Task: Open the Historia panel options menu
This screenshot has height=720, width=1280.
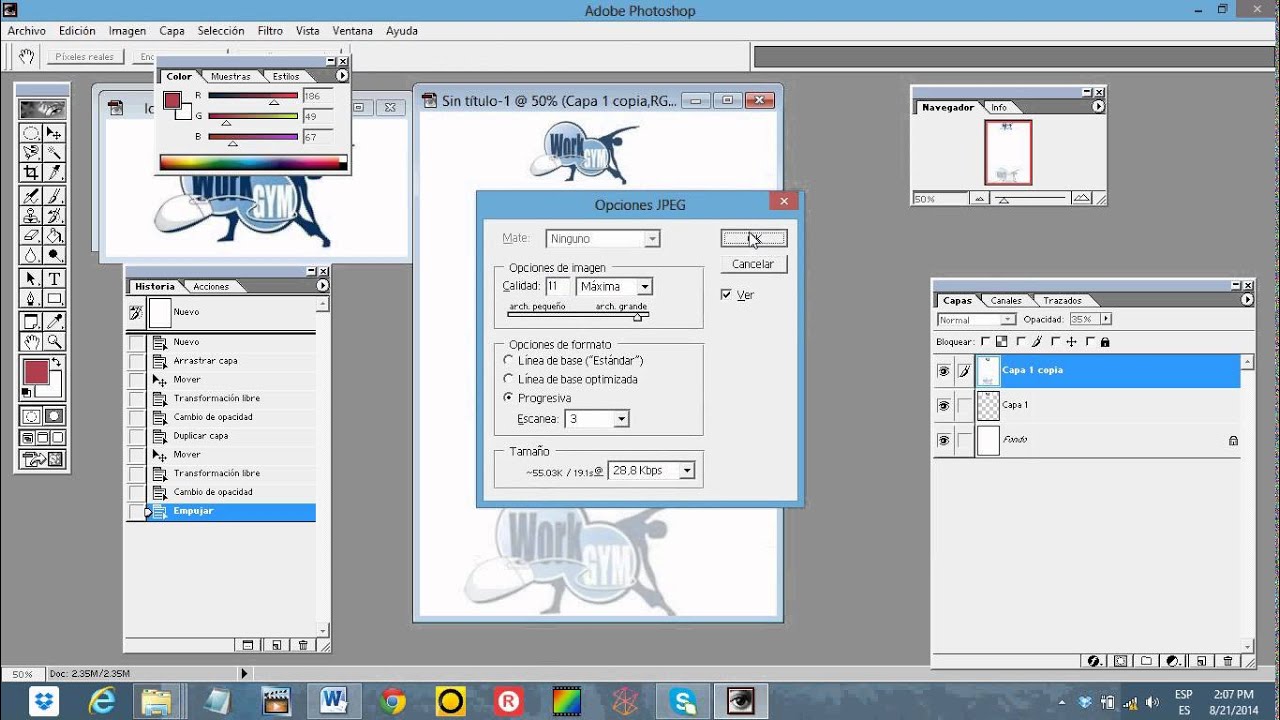Action: pyautogui.click(x=322, y=286)
